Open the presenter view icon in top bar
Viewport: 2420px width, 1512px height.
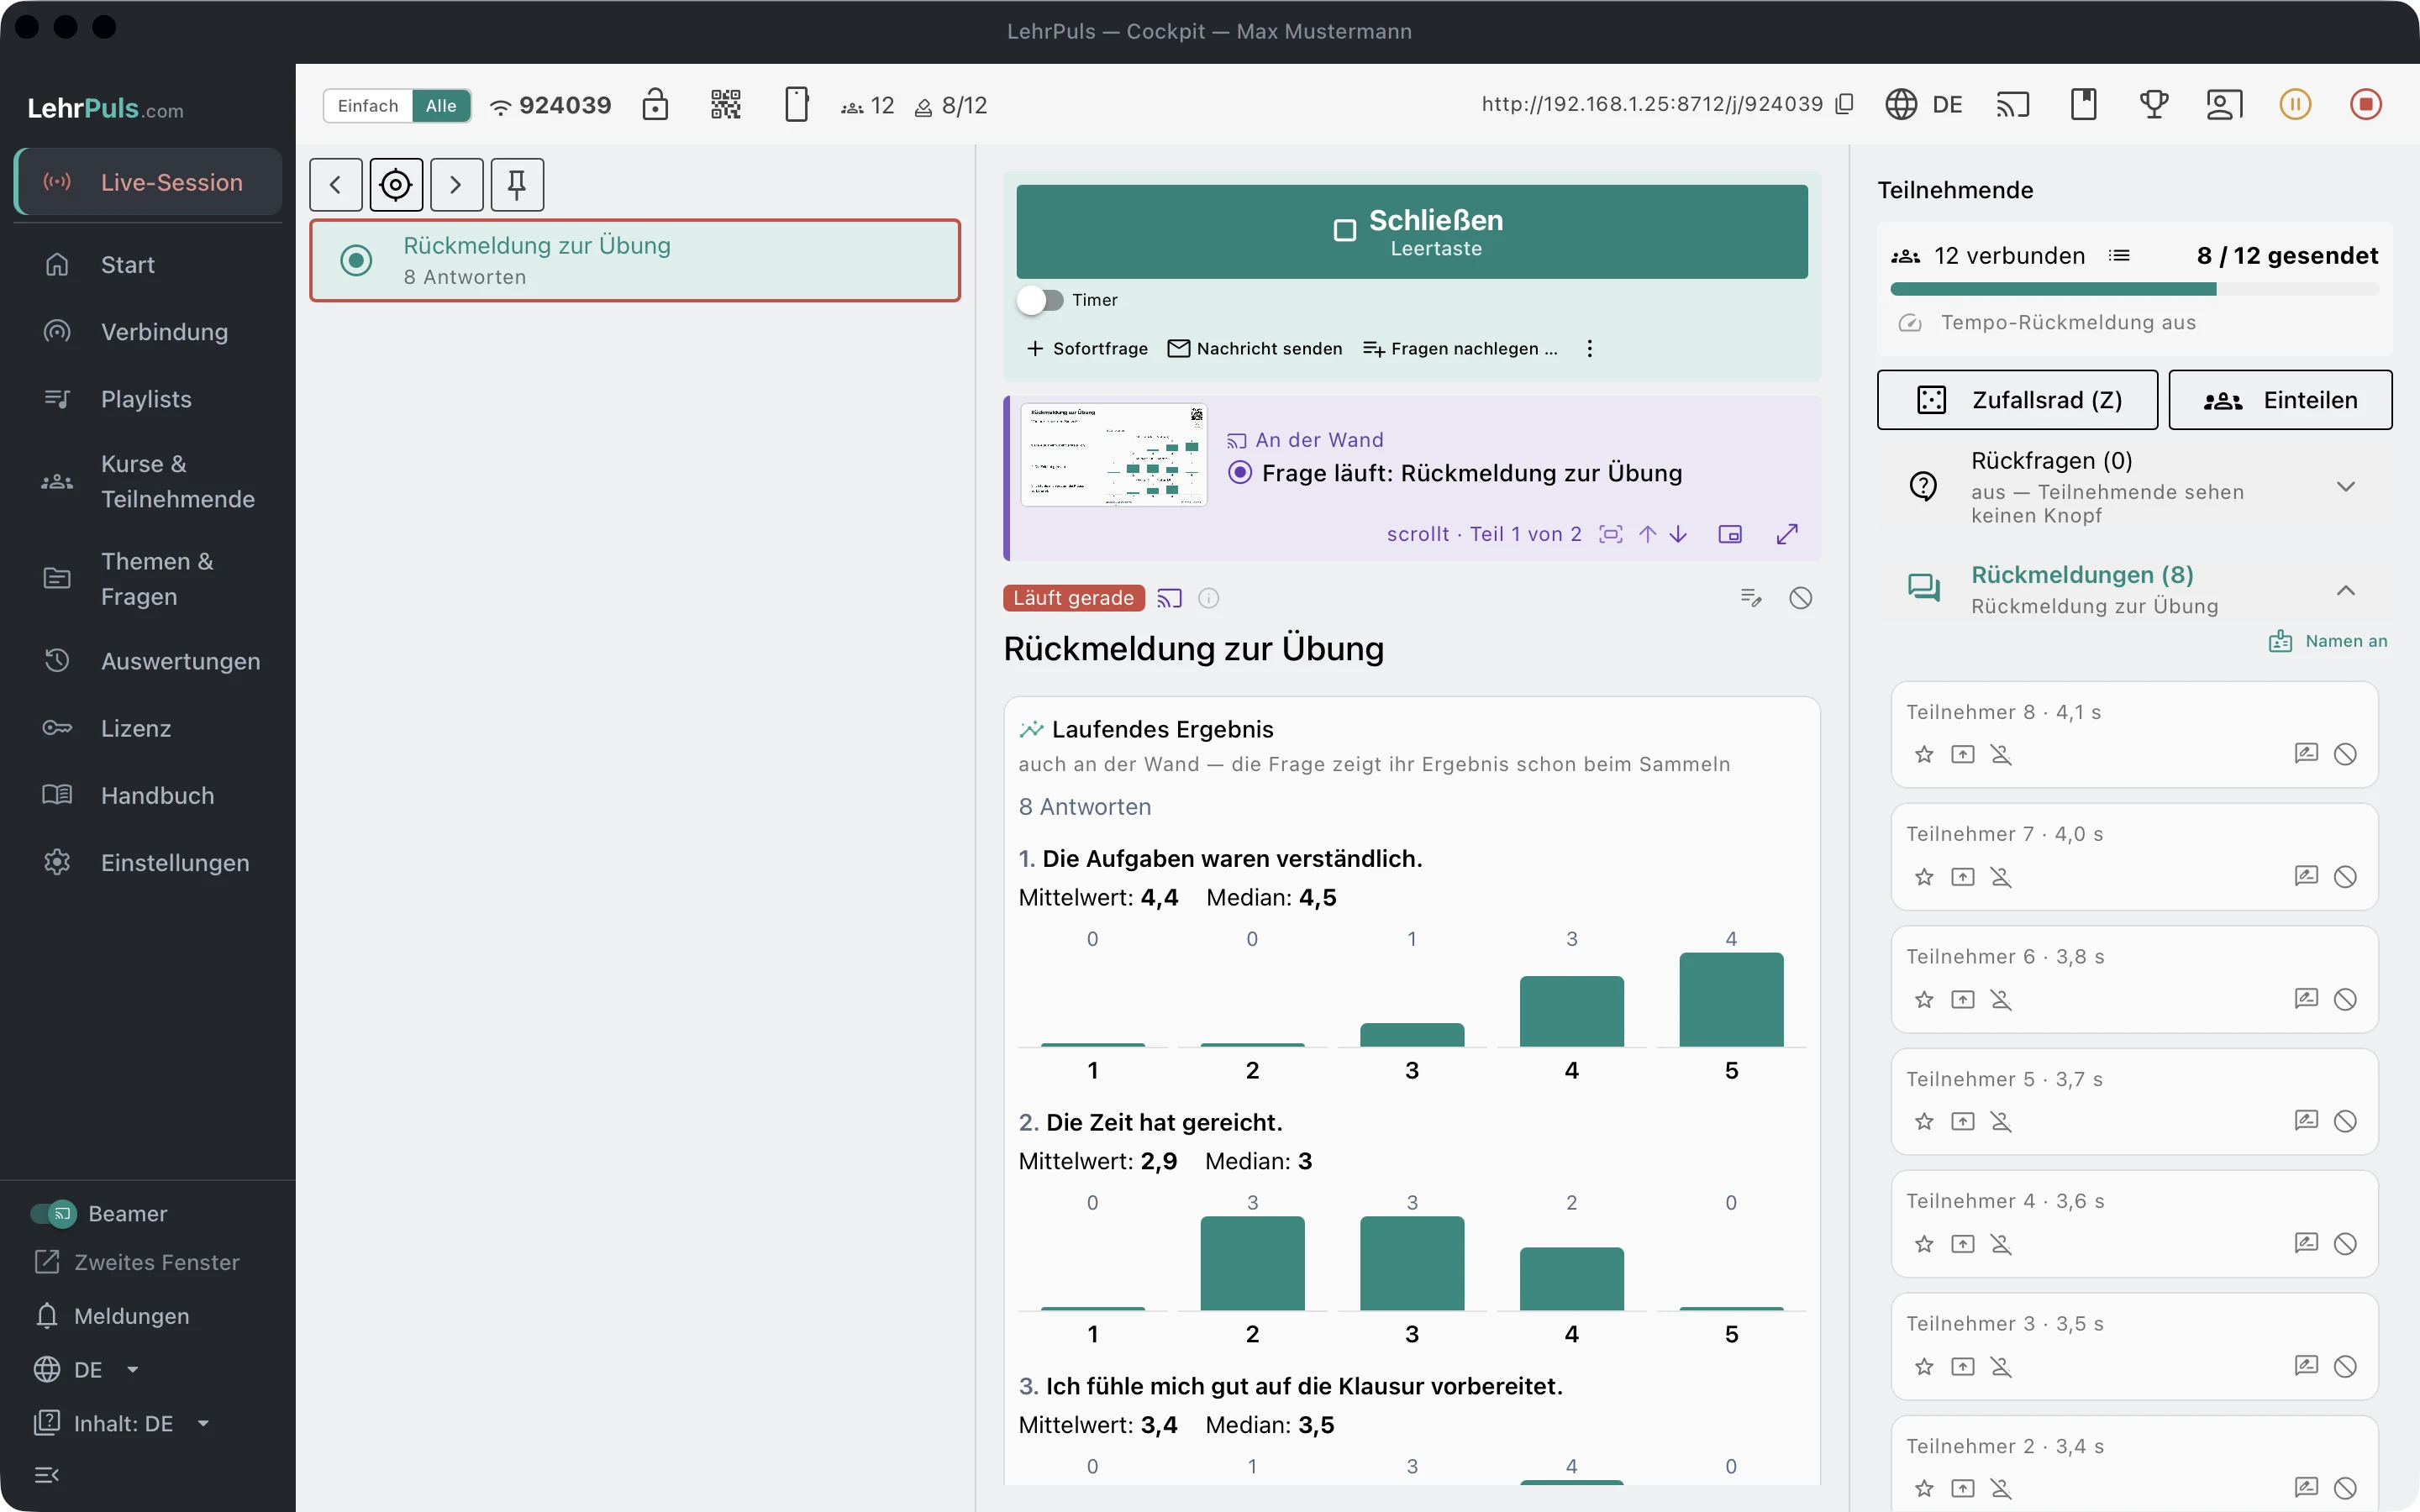click(2224, 104)
